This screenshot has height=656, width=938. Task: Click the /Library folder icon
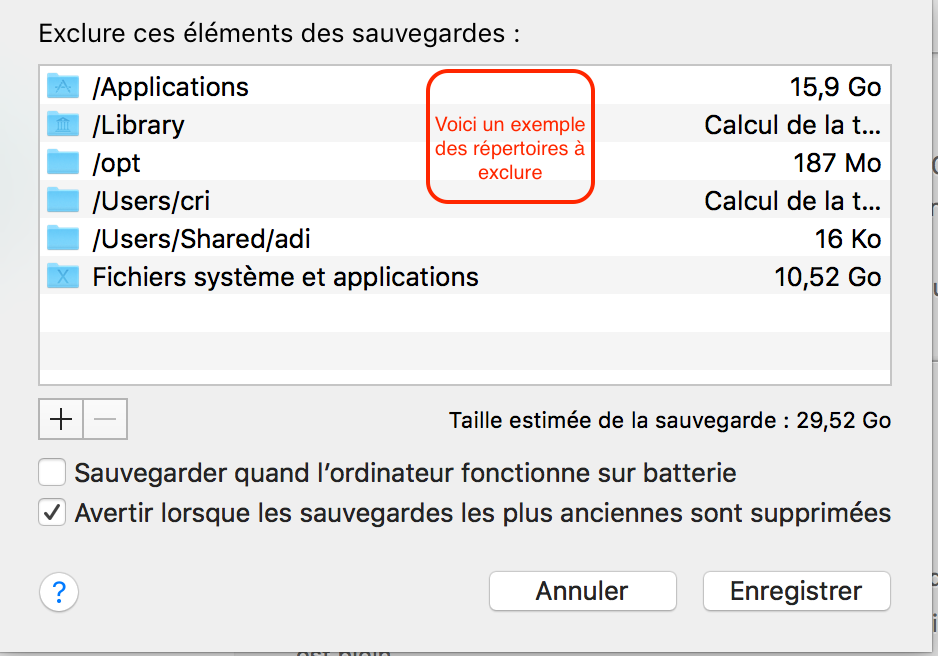(63, 125)
